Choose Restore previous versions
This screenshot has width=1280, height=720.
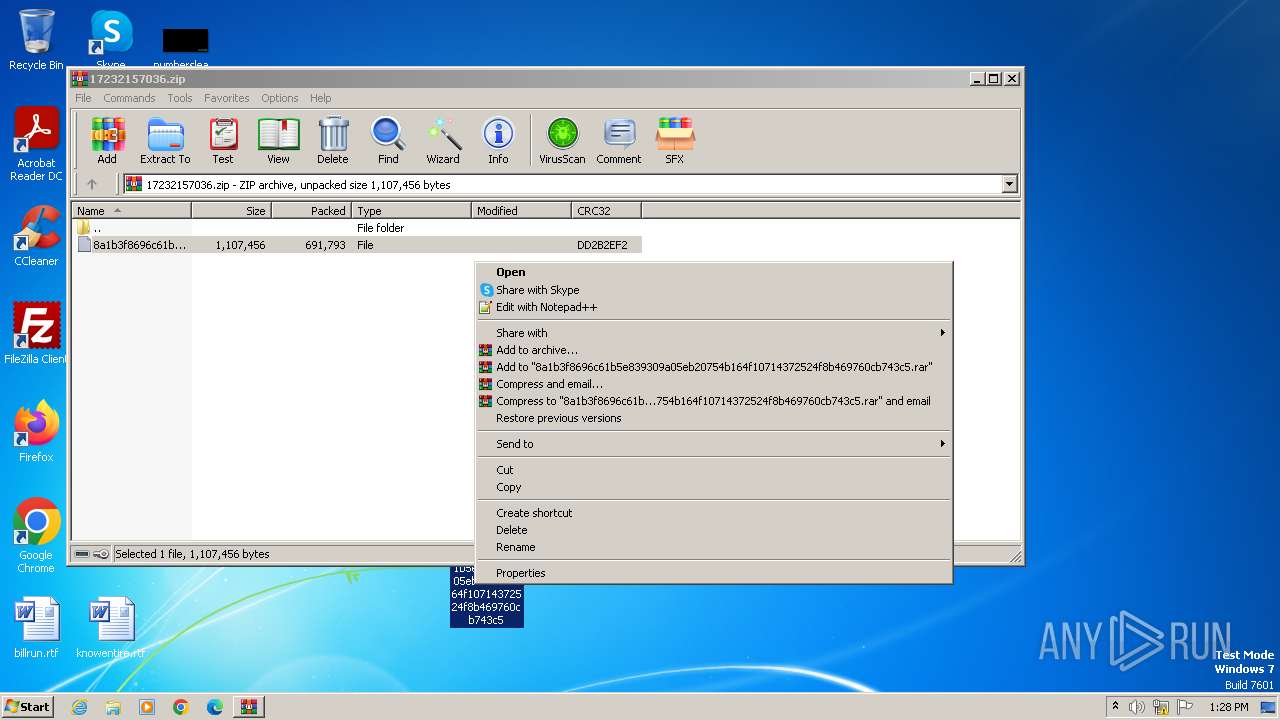coord(714,418)
